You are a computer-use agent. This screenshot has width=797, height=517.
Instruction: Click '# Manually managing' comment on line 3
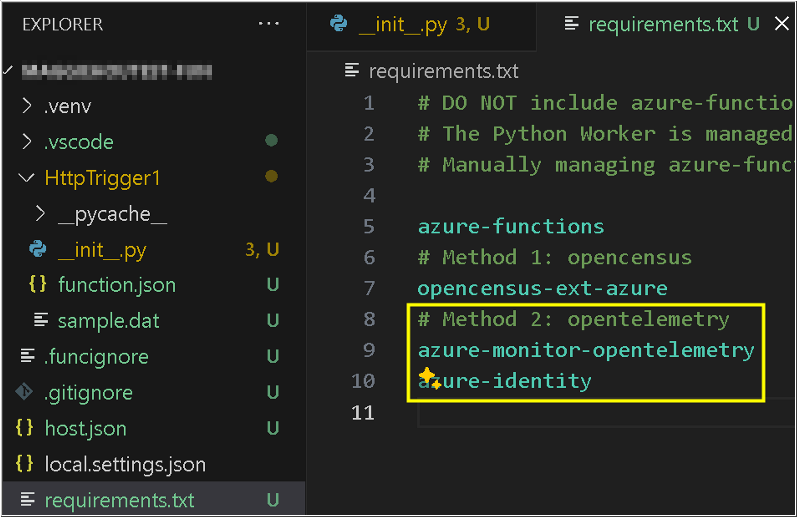coord(537,165)
